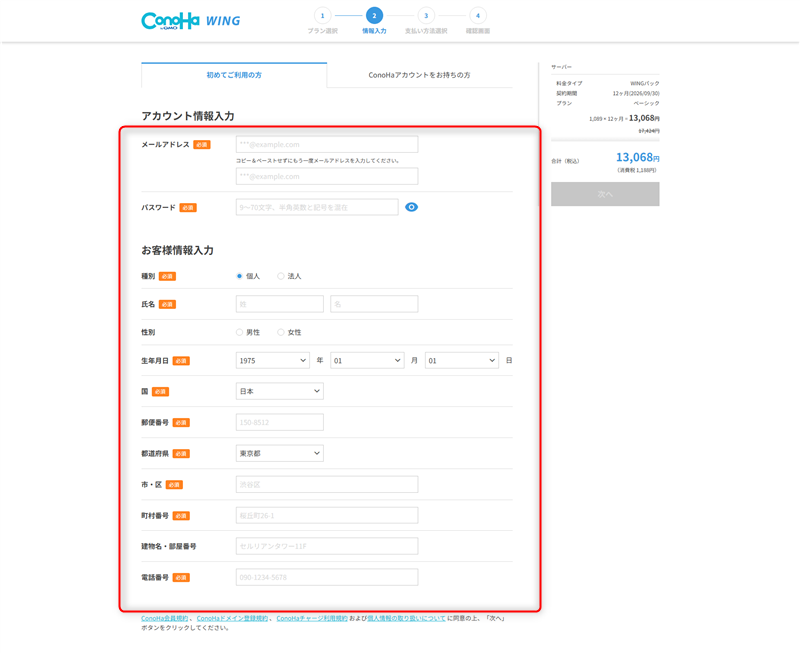Select the 法人 radio button
The image size is (800, 653).
[x=281, y=276]
